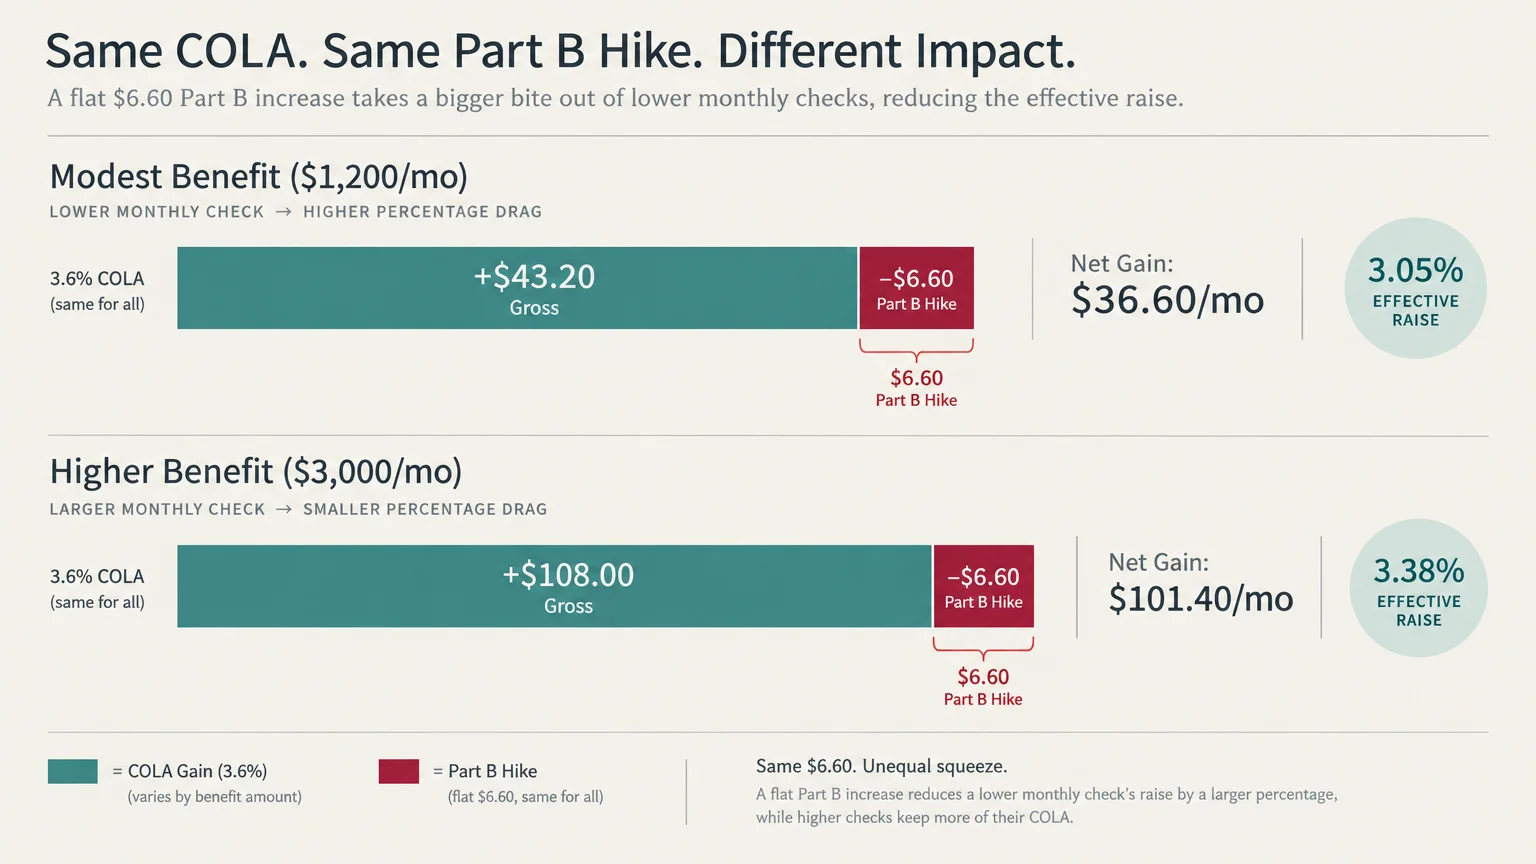Click the 'Net Gain:' label above $101.40/mo
This screenshot has width=1536, height=864.
click(1158, 563)
